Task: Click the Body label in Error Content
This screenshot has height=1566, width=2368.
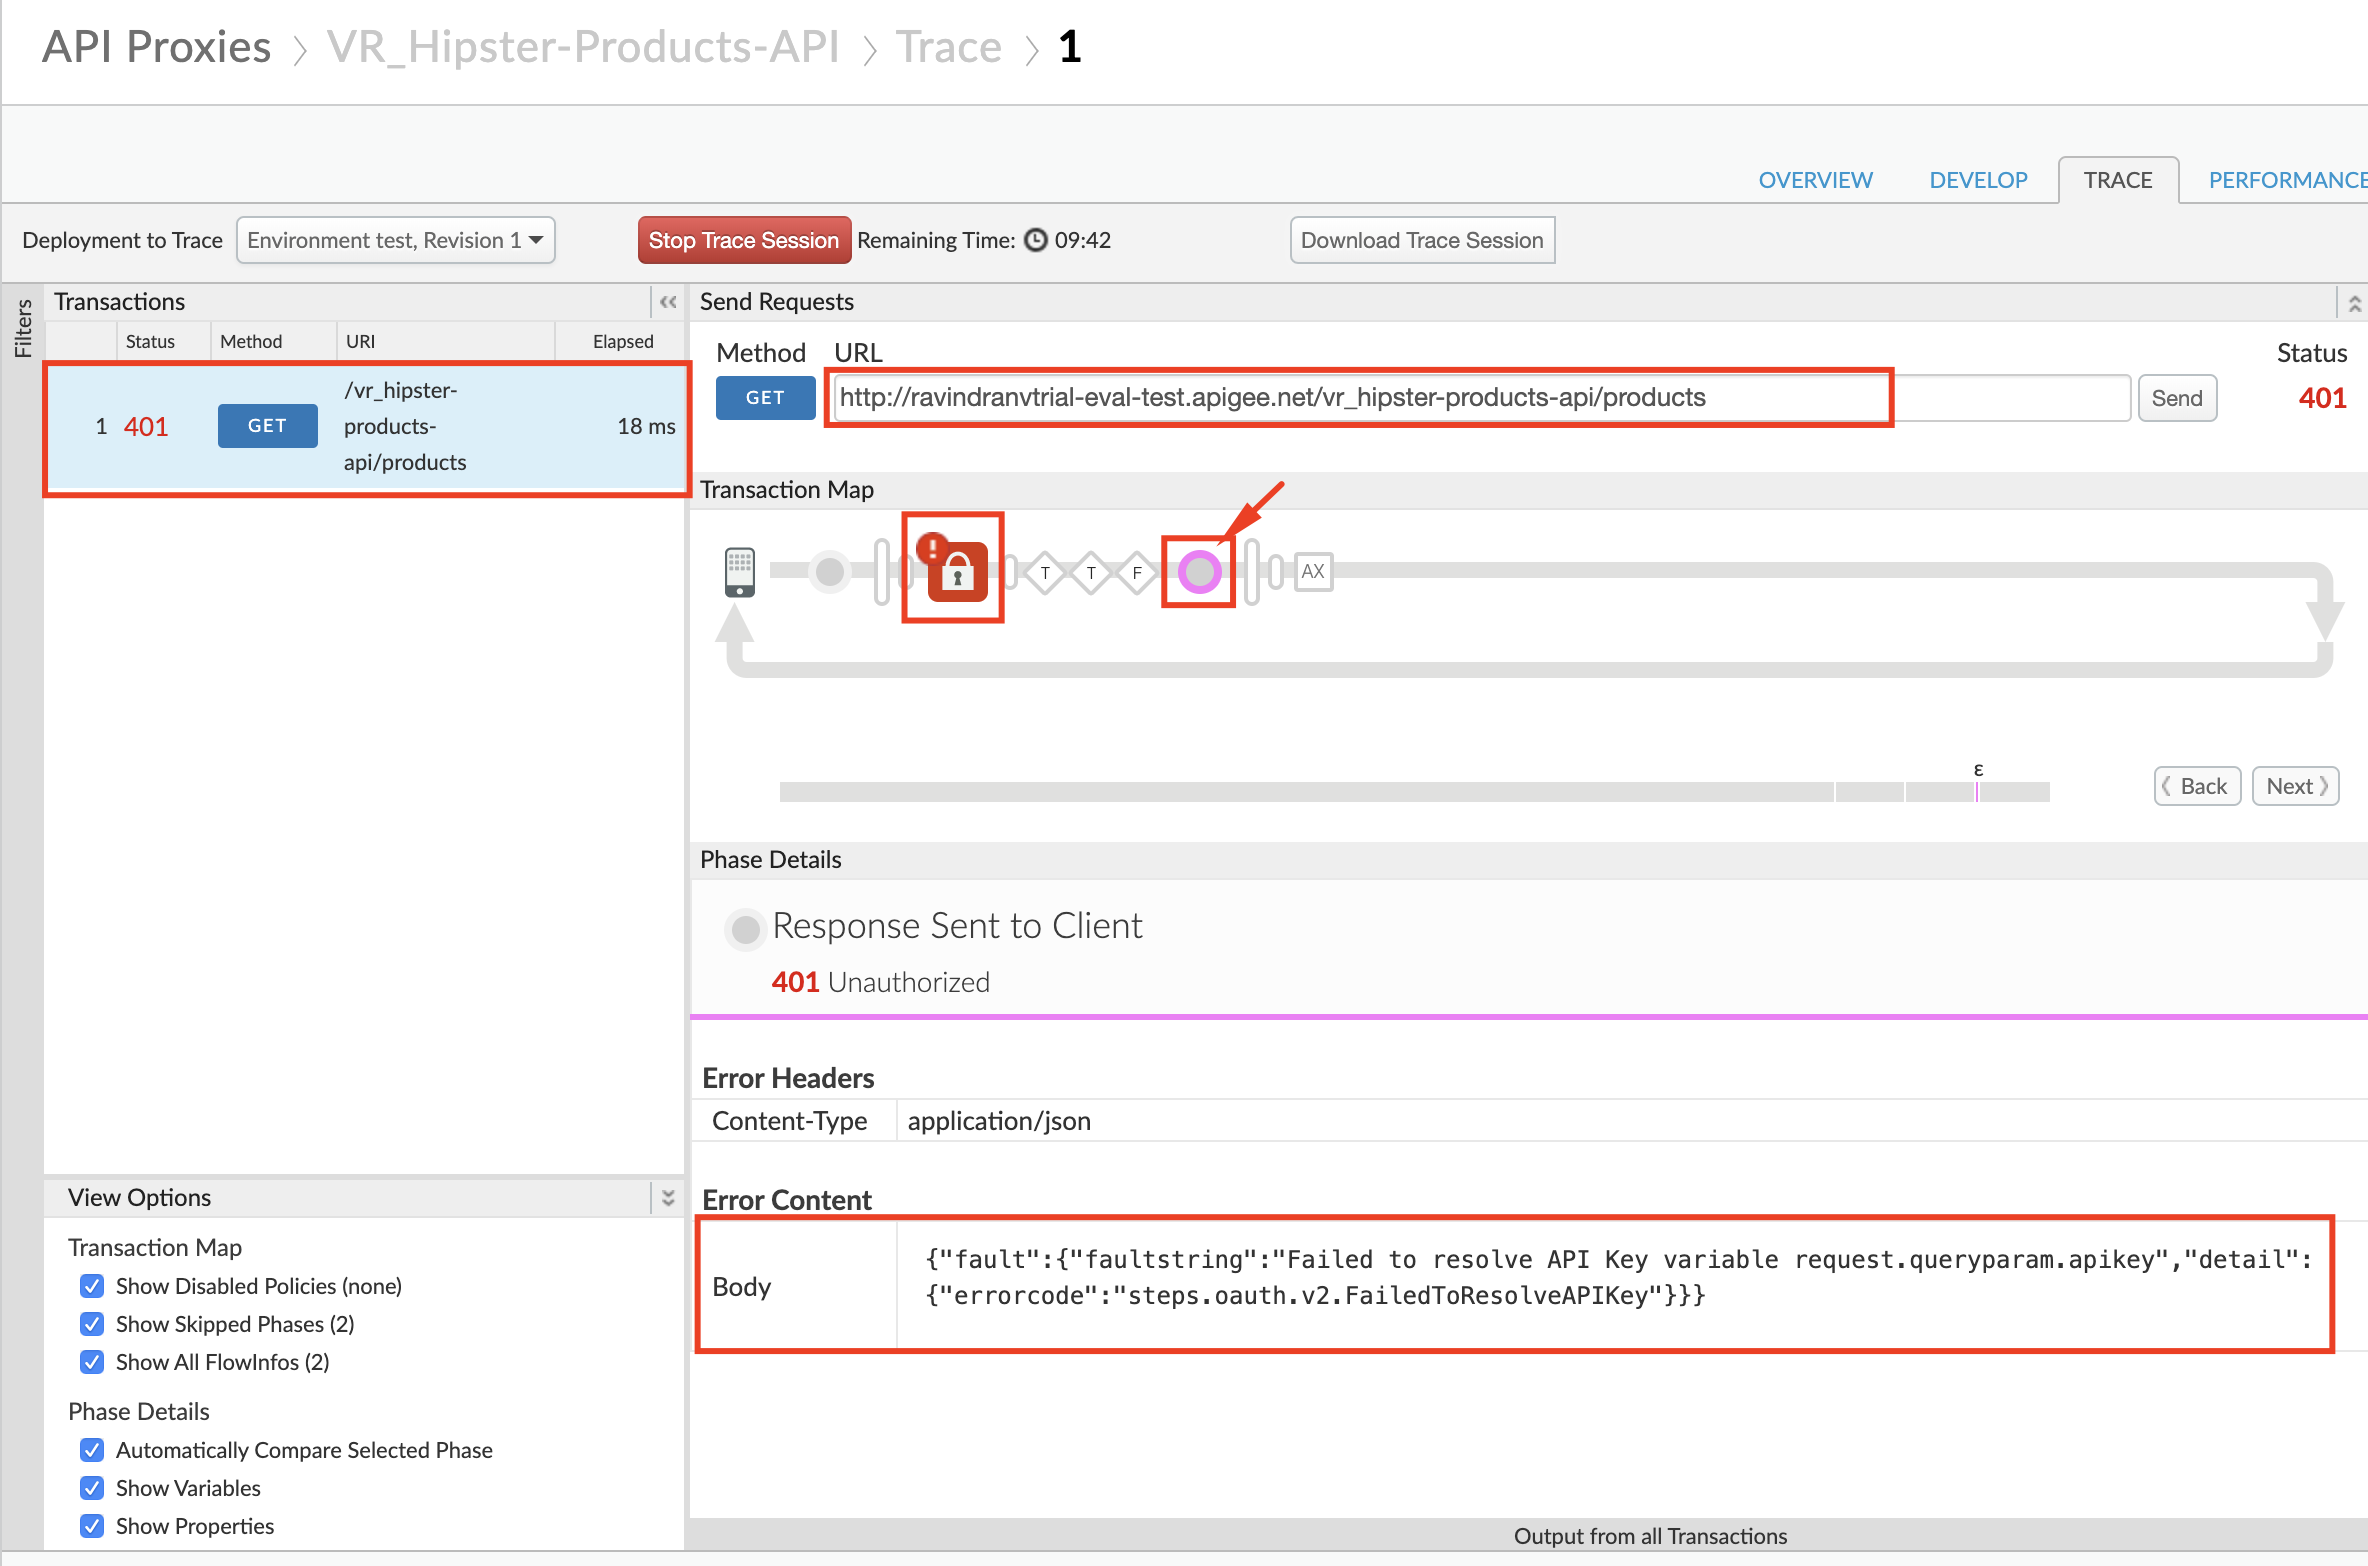Action: [741, 1287]
